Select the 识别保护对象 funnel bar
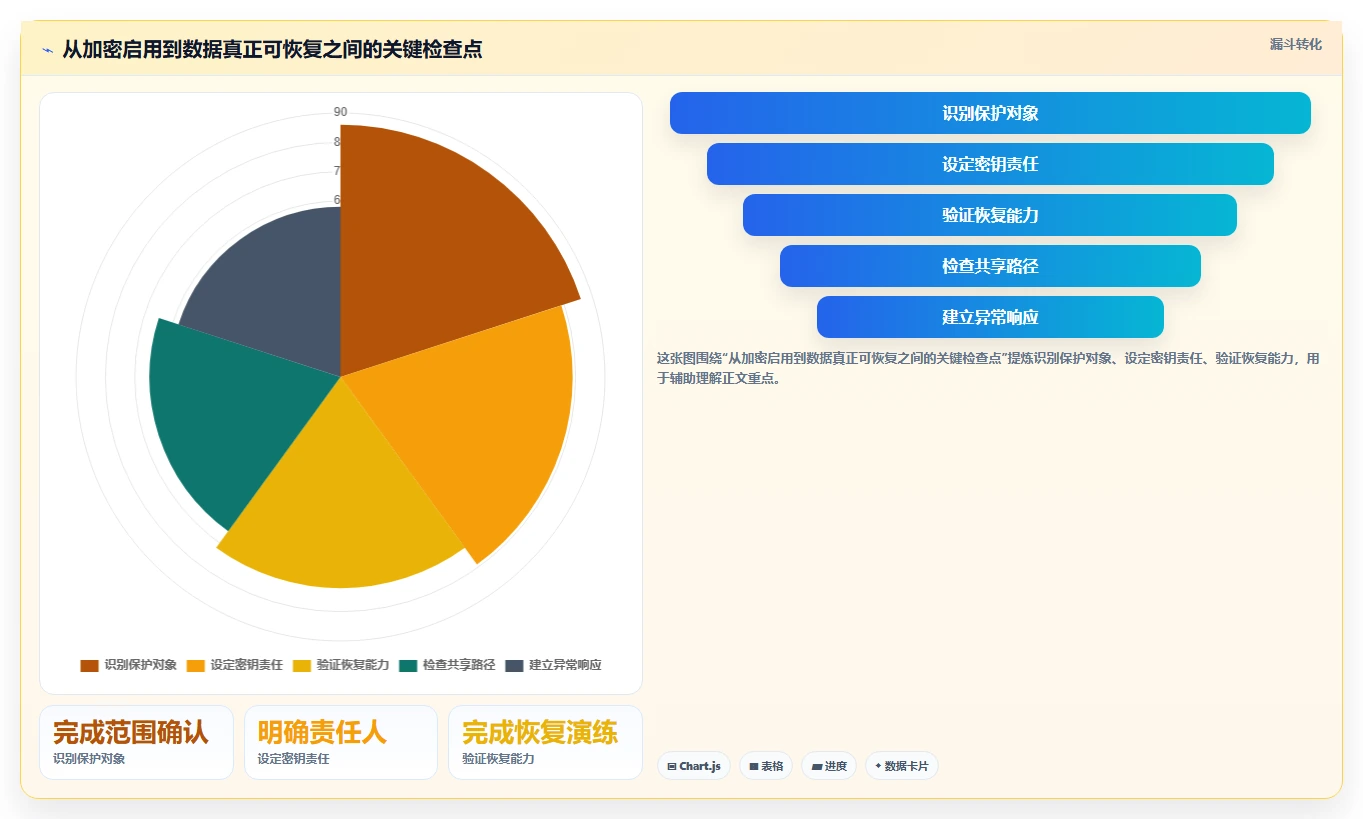Image resolution: width=1363 pixels, height=819 pixels. (x=990, y=113)
